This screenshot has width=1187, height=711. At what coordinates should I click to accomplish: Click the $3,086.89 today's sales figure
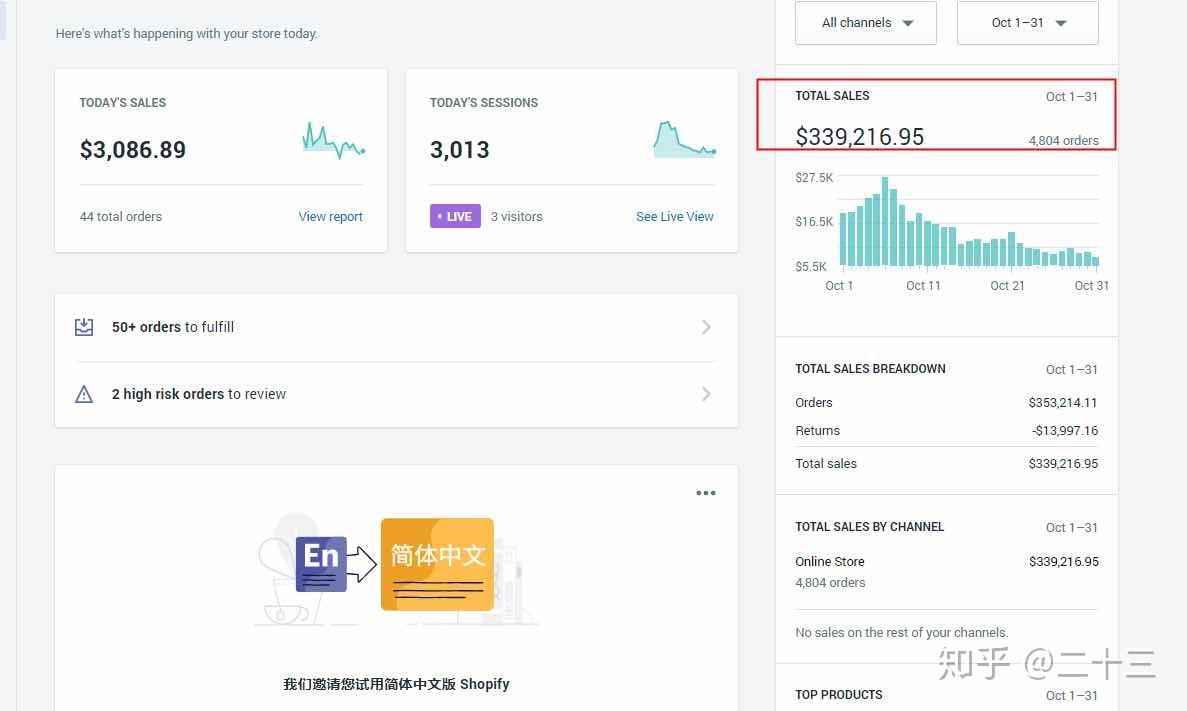[x=132, y=150]
